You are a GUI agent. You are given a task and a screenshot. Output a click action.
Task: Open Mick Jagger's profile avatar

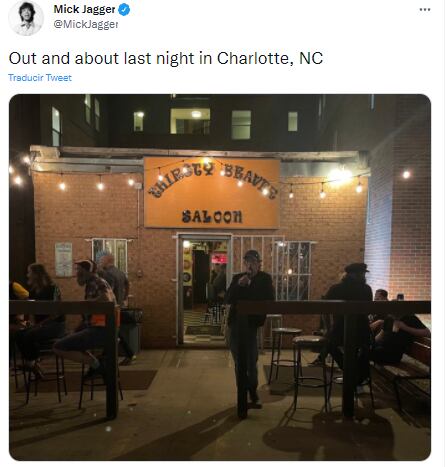coord(26,18)
